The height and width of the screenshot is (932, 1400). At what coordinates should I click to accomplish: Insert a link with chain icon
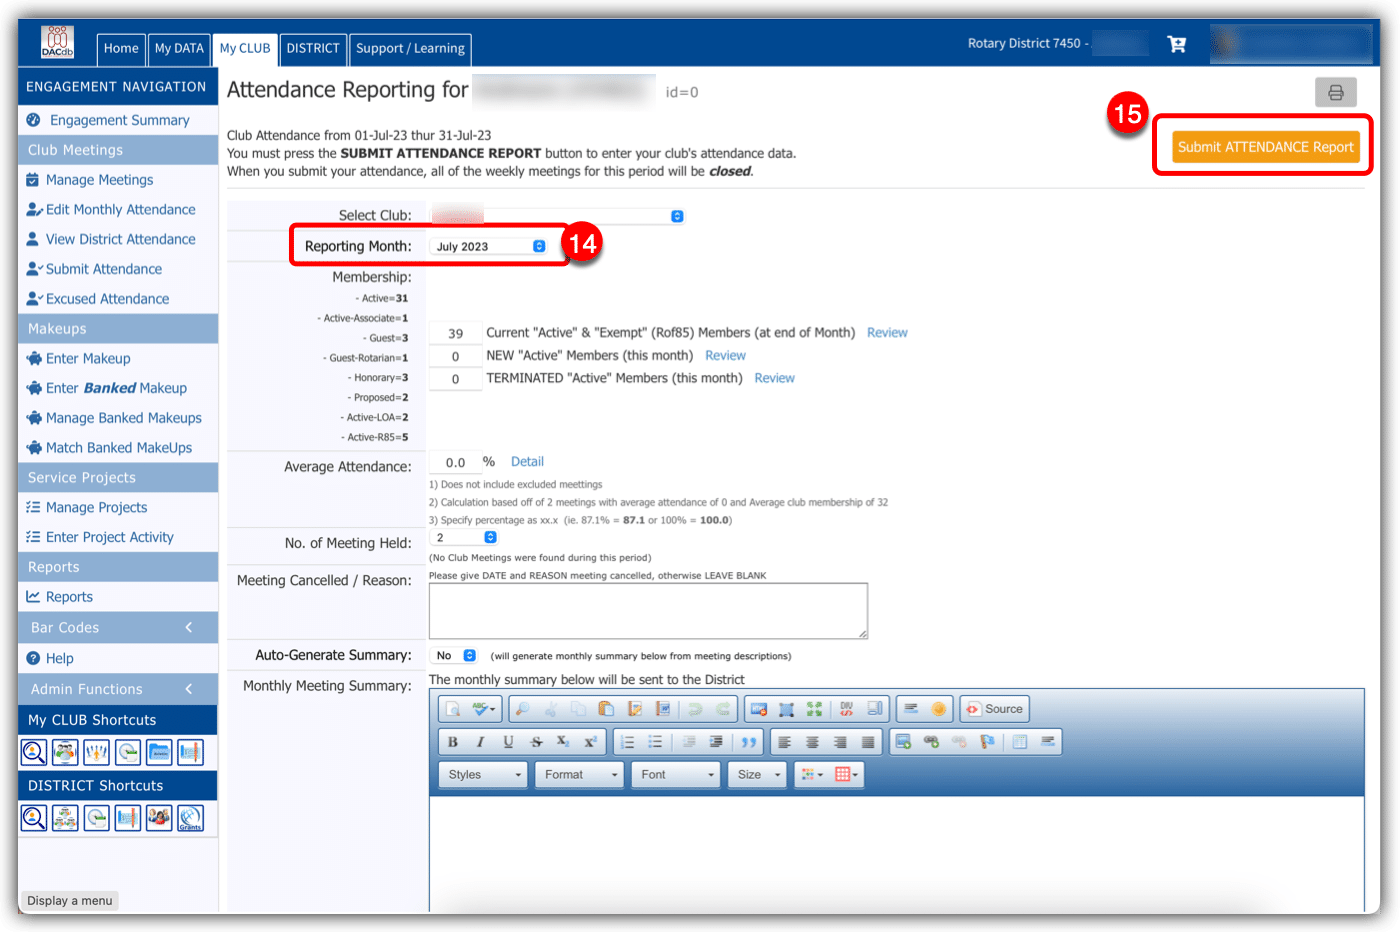click(x=931, y=742)
